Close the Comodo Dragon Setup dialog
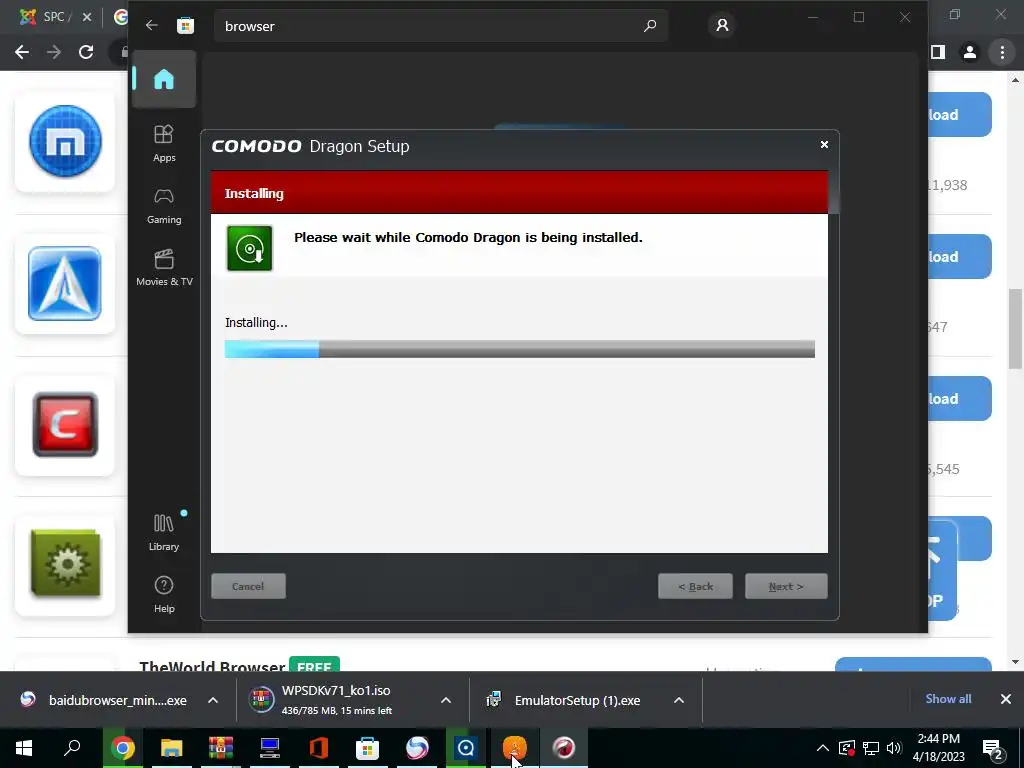The width and height of the screenshot is (1024, 768). [x=824, y=144]
